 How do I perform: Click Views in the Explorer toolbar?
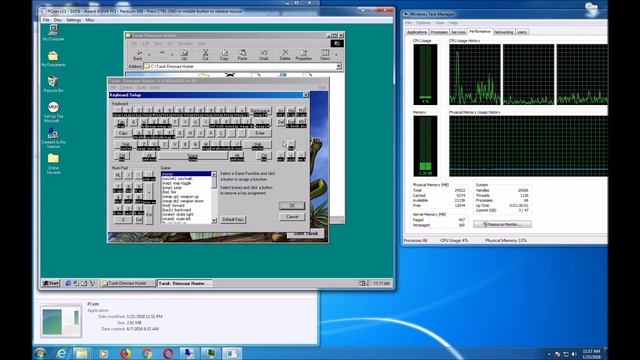coord(325,55)
